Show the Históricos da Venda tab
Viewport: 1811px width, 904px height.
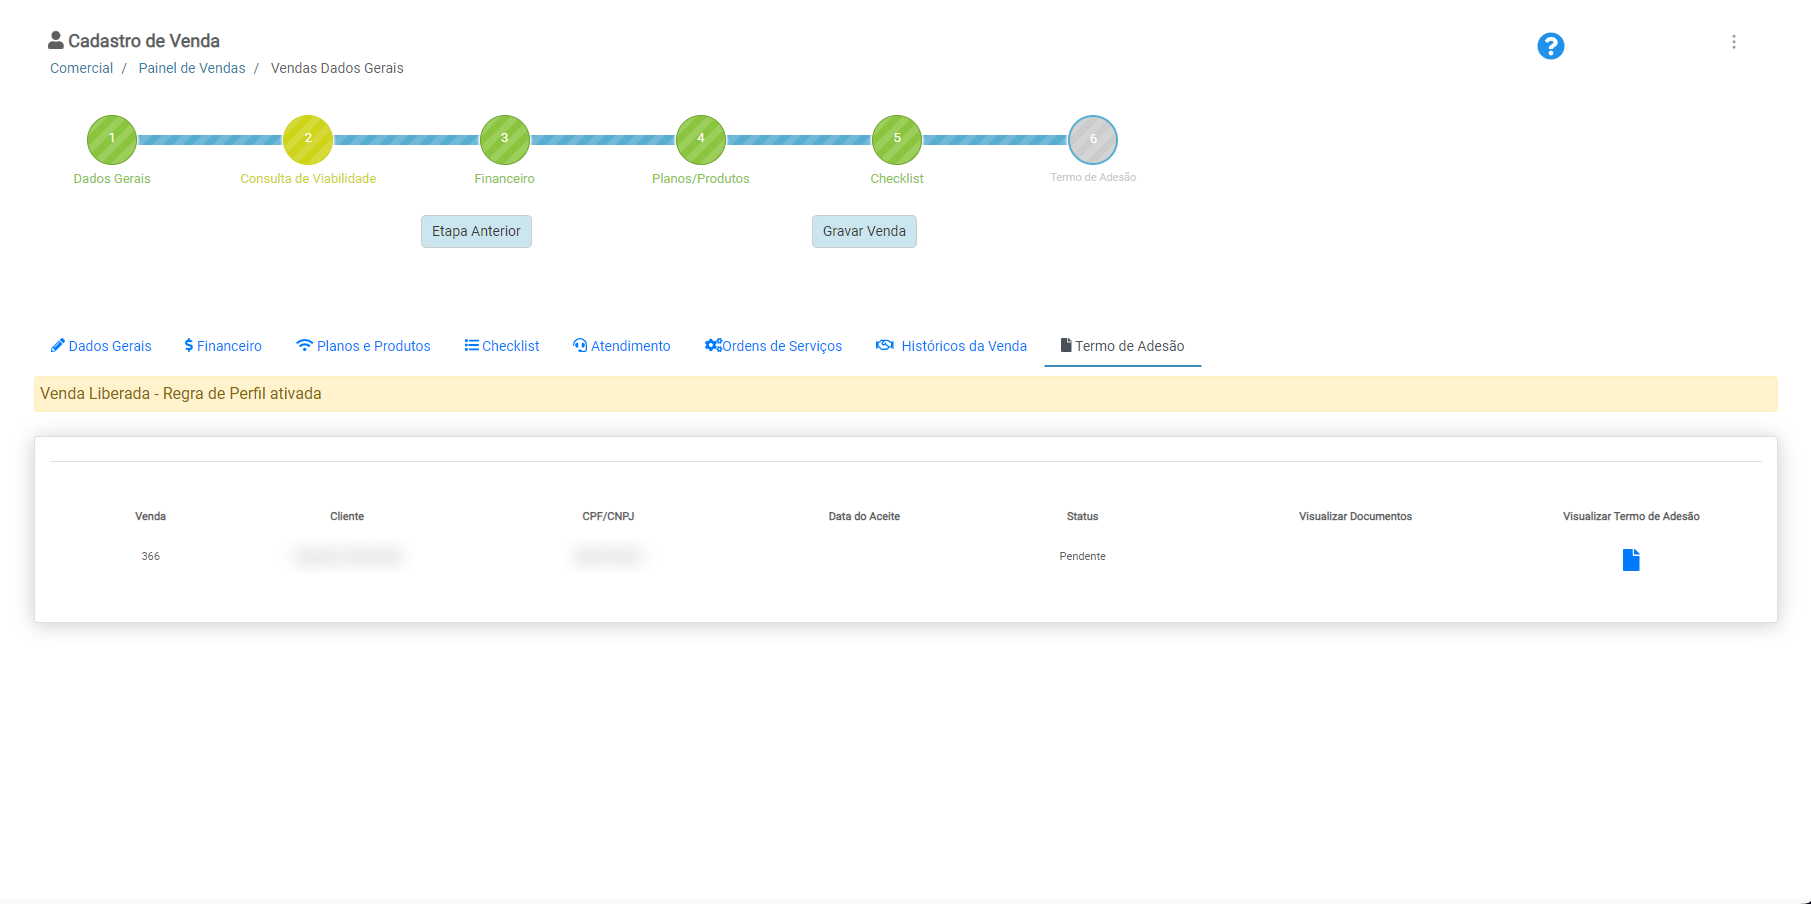(x=952, y=346)
